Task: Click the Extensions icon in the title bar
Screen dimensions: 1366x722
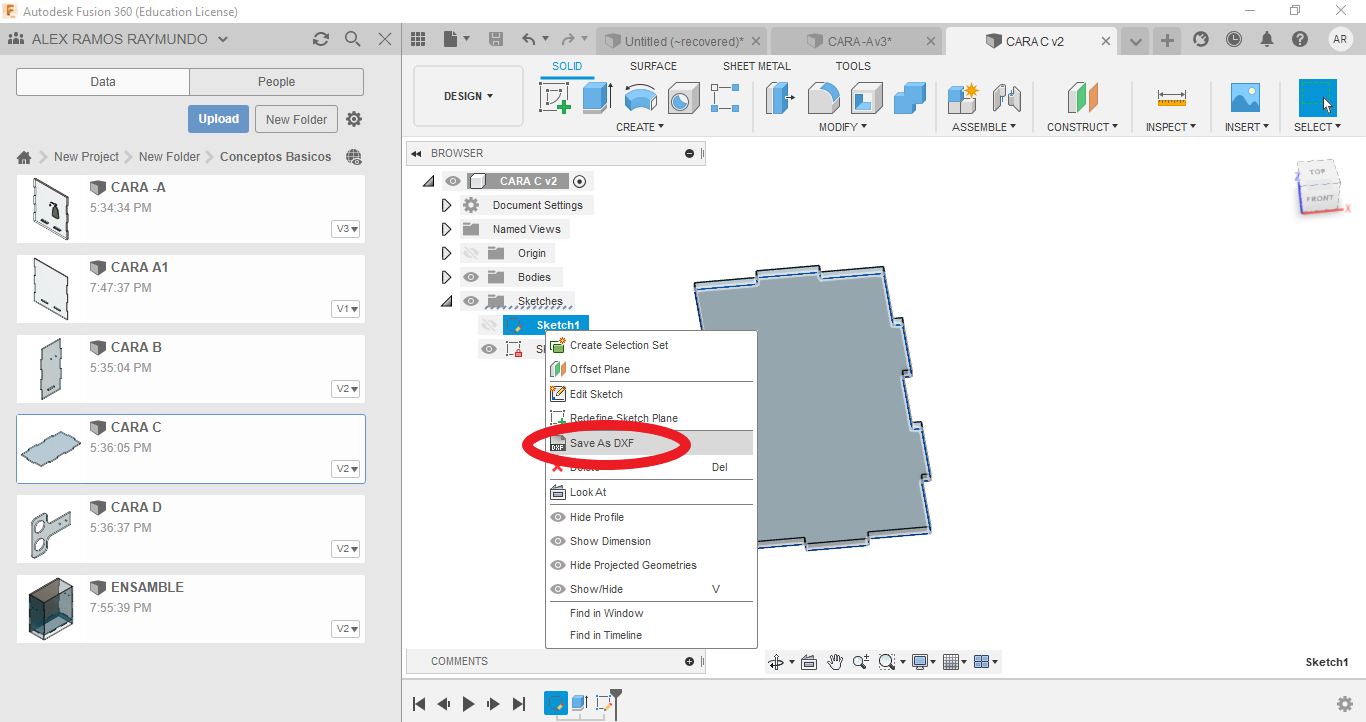Action: click(x=1201, y=39)
